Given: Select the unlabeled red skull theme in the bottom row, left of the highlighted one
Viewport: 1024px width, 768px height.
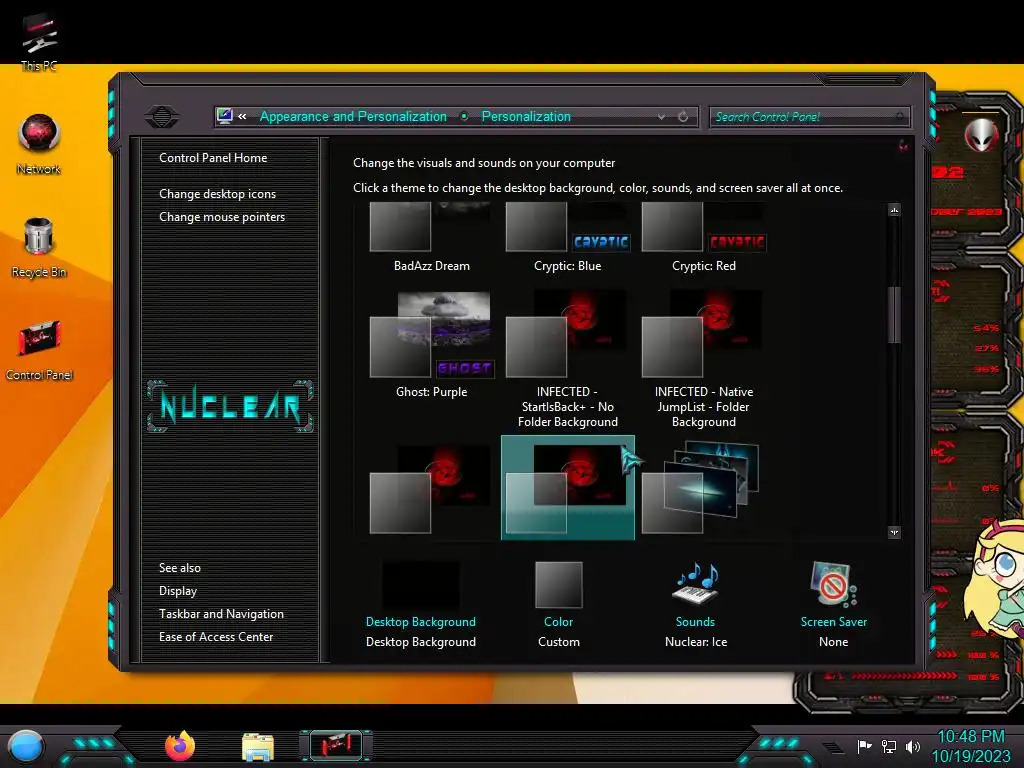Looking at the screenshot, I should (x=432, y=489).
